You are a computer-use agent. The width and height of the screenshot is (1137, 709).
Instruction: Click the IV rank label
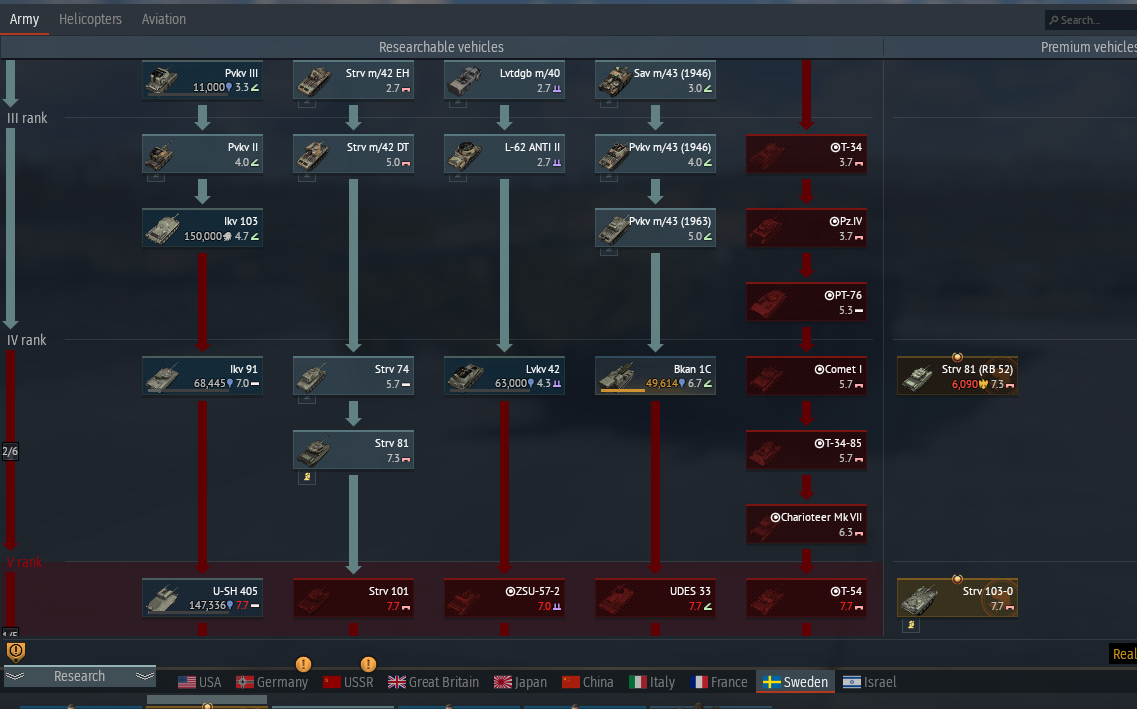pyautogui.click(x=27, y=340)
